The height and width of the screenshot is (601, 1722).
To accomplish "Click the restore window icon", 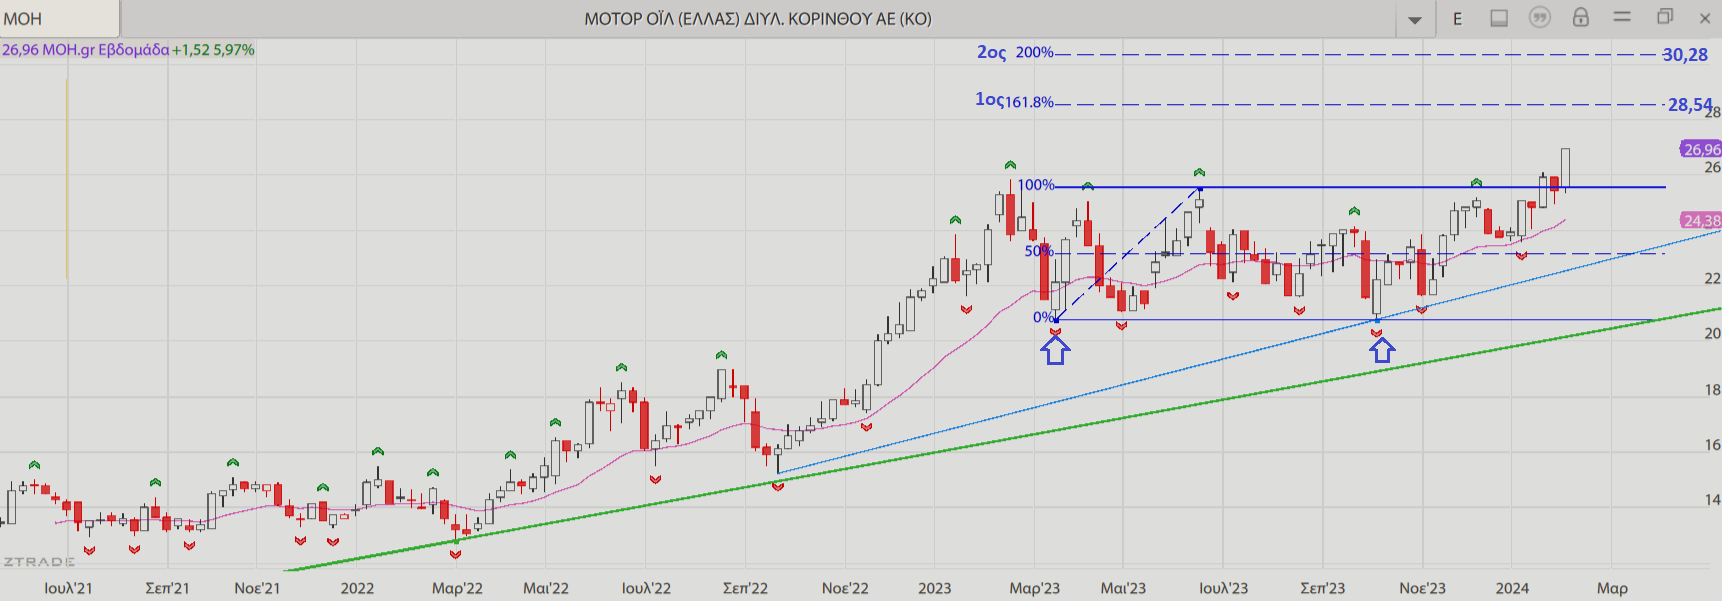I will (1665, 17).
